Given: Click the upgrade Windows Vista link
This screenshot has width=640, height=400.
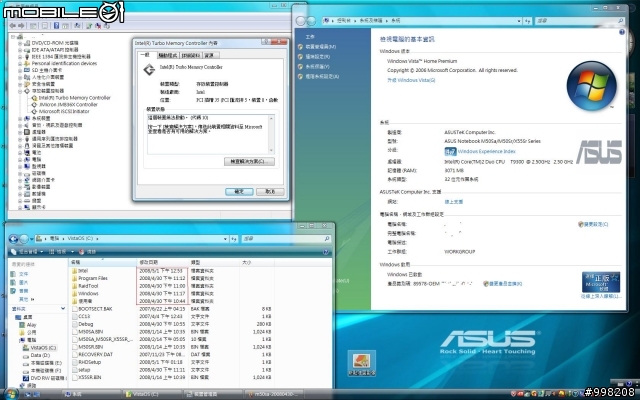Looking at the screenshot, I should click(x=411, y=80).
